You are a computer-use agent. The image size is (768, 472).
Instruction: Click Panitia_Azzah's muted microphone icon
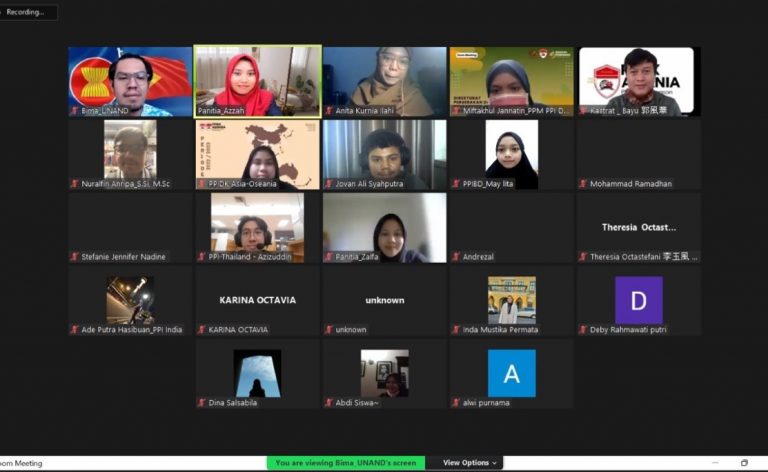pos(201,111)
